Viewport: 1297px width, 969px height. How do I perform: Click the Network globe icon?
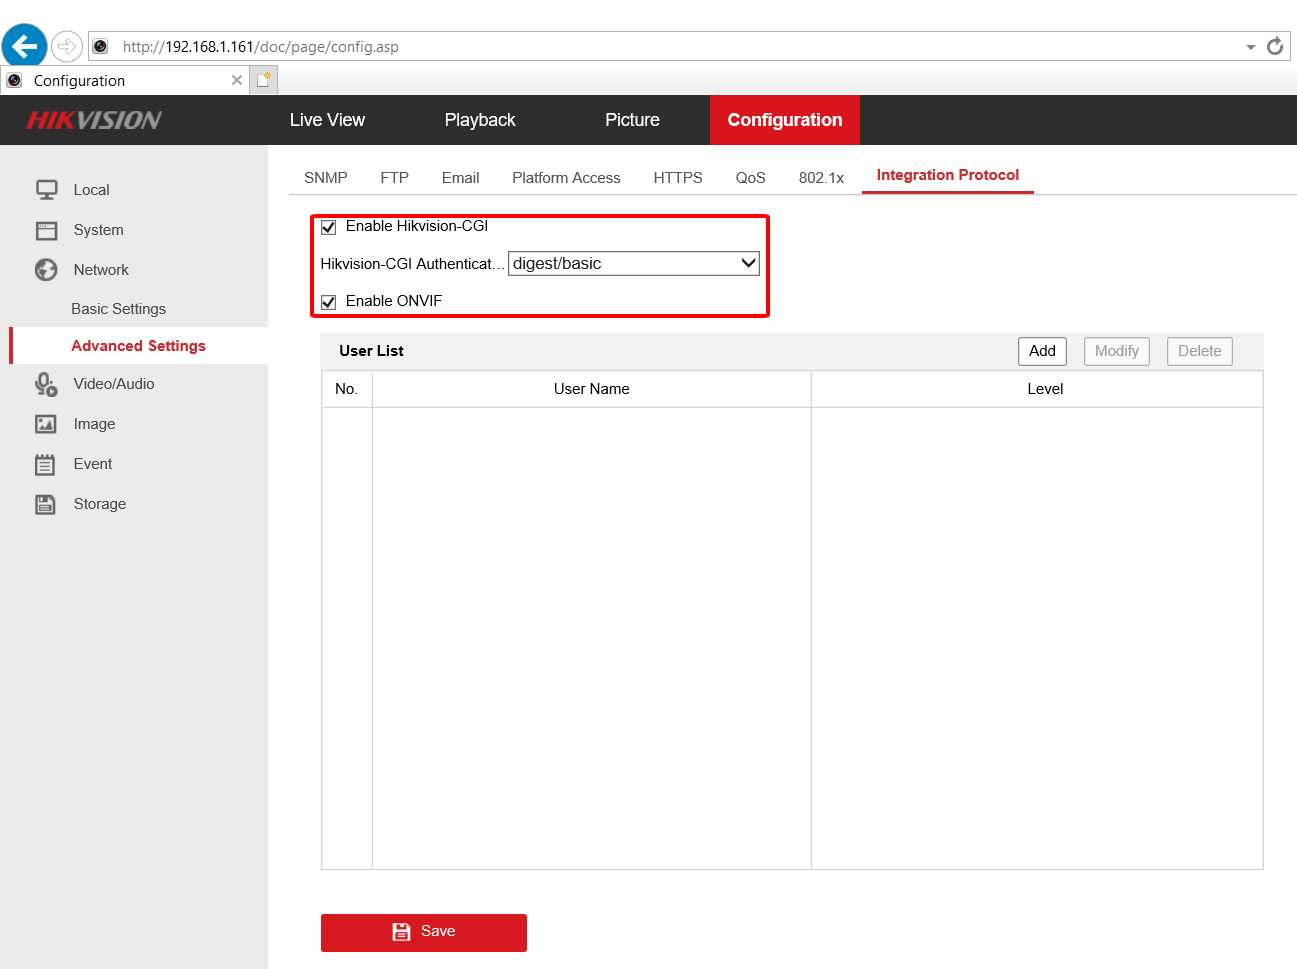point(46,270)
